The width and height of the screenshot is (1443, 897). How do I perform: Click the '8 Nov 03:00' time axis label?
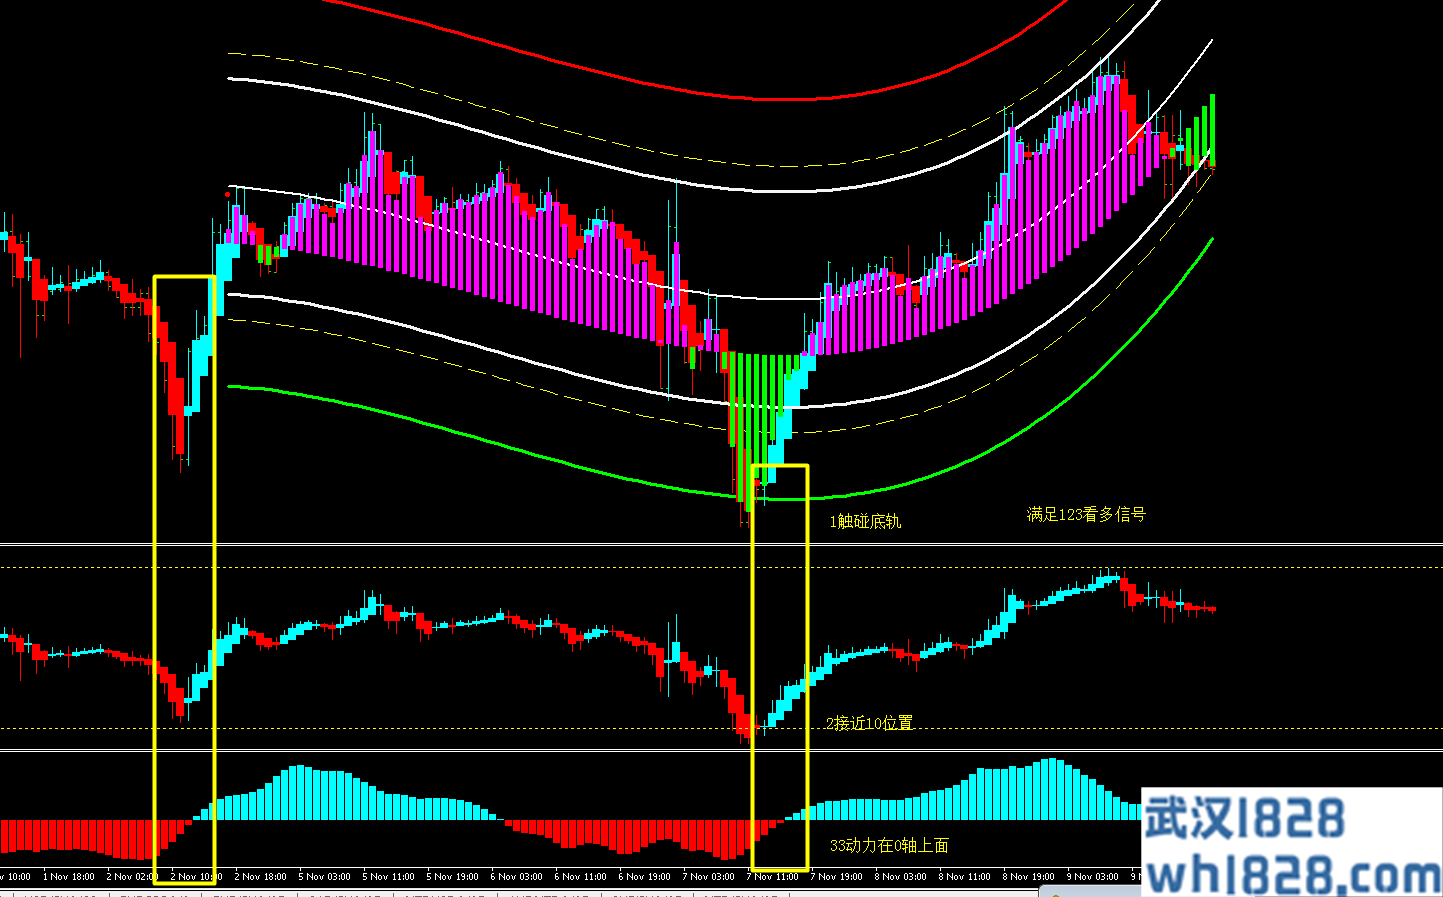[x=900, y=877]
